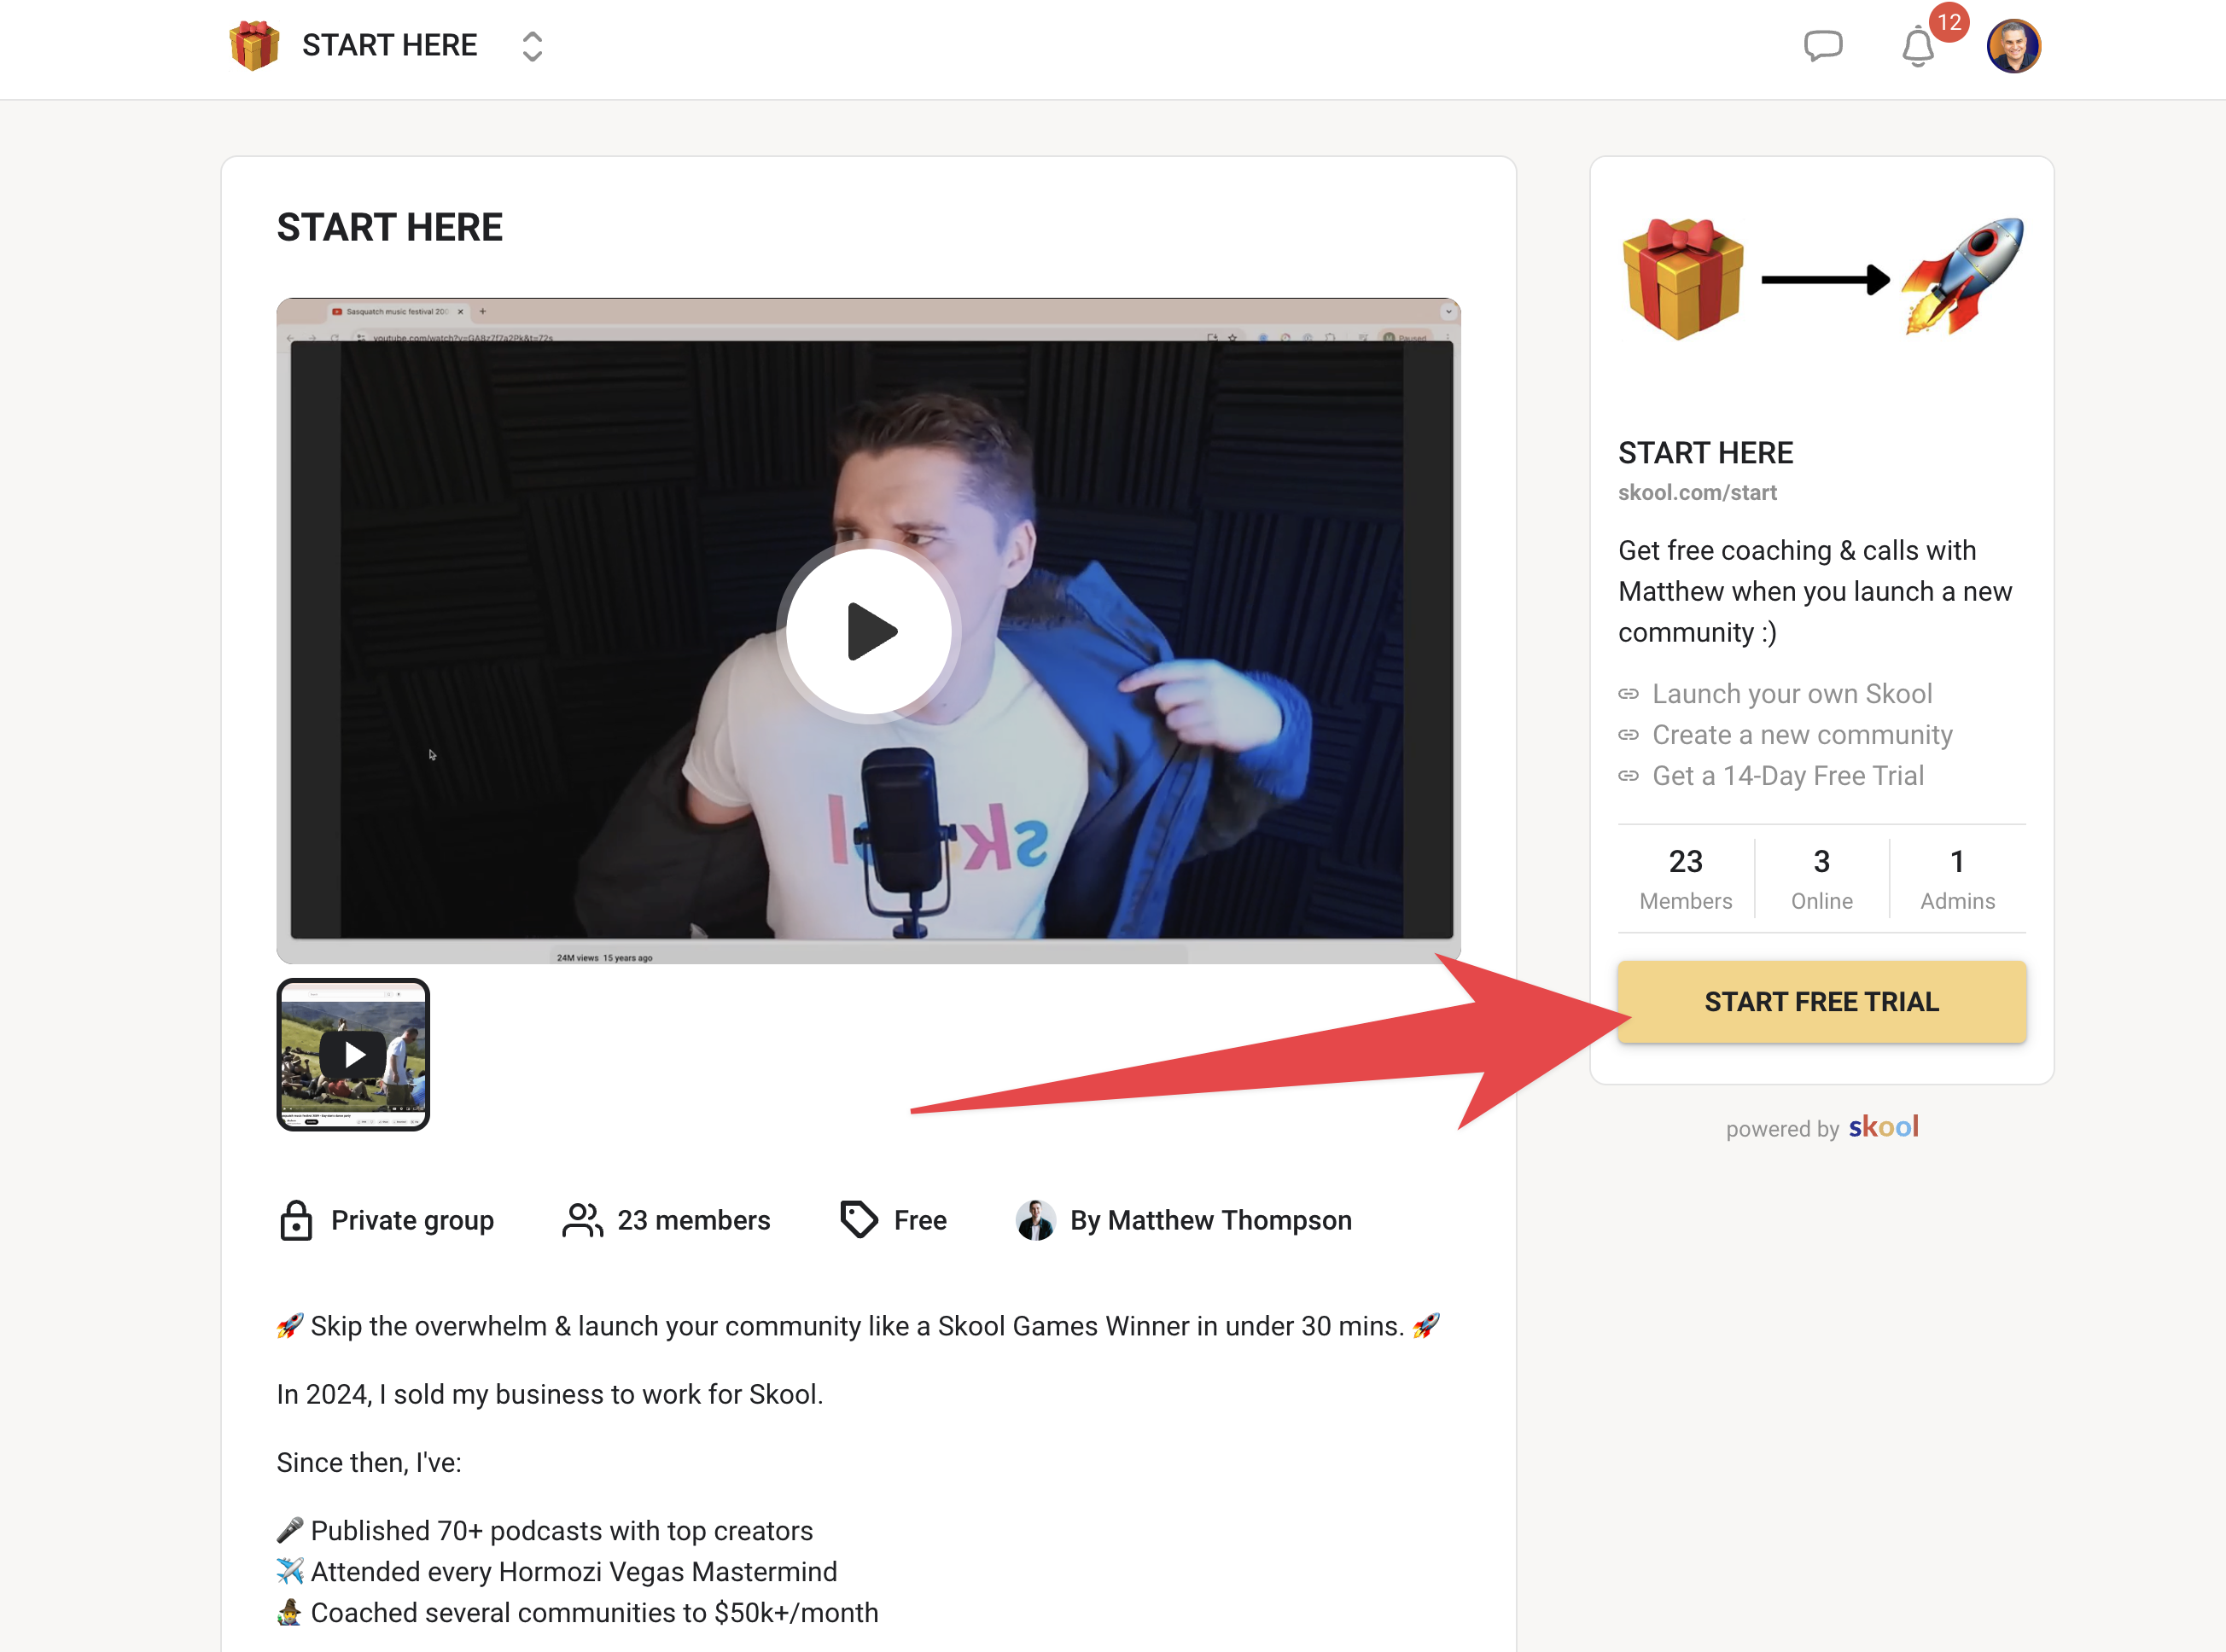The image size is (2226, 1652).
Task: Open the notifications bell
Action: coord(1917,46)
